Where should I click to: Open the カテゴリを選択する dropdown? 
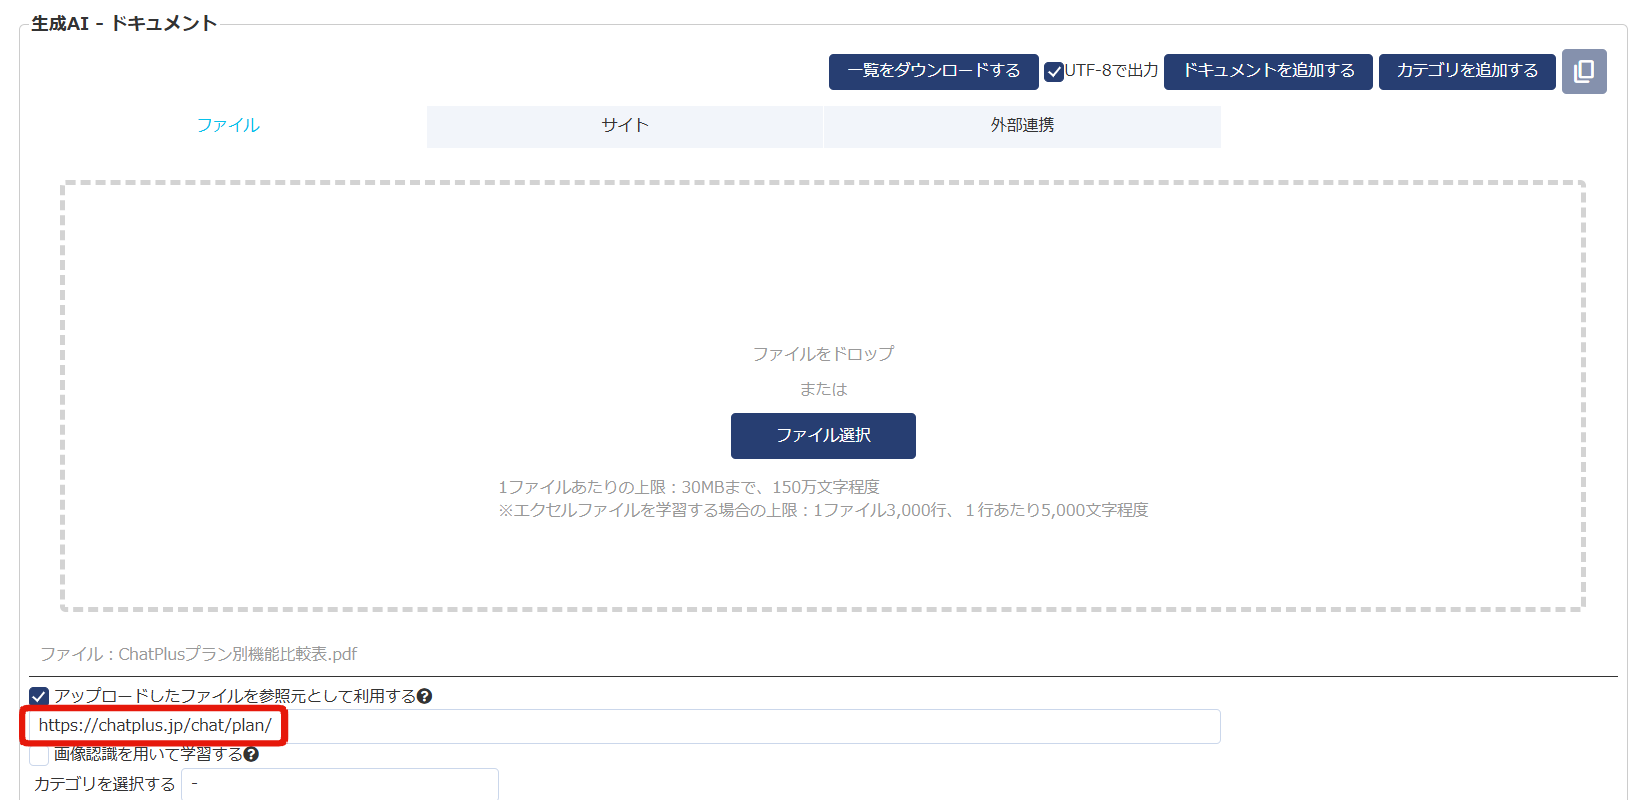click(339, 784)
